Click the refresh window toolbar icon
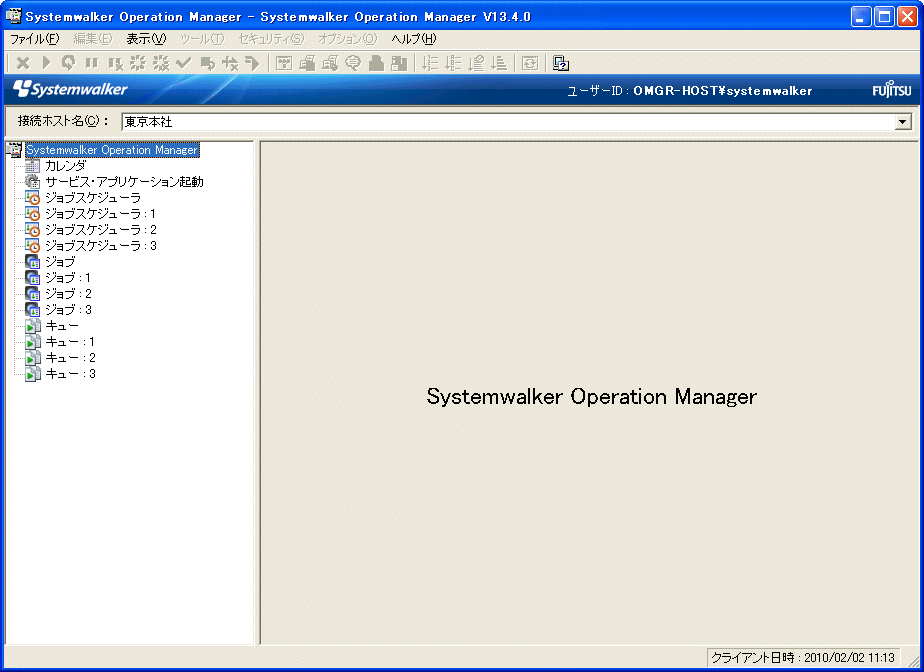 (530, 62)
